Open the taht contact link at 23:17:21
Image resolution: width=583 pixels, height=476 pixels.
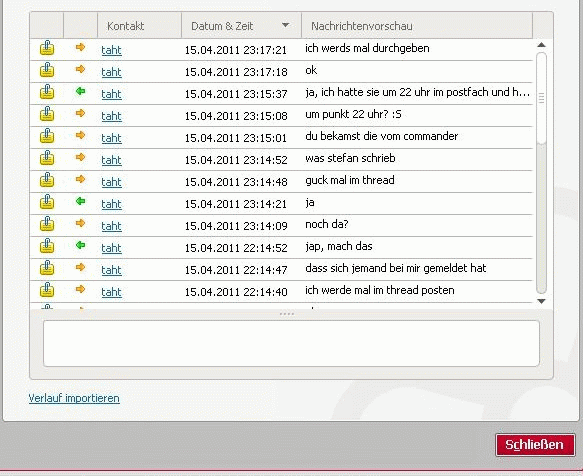111,50
